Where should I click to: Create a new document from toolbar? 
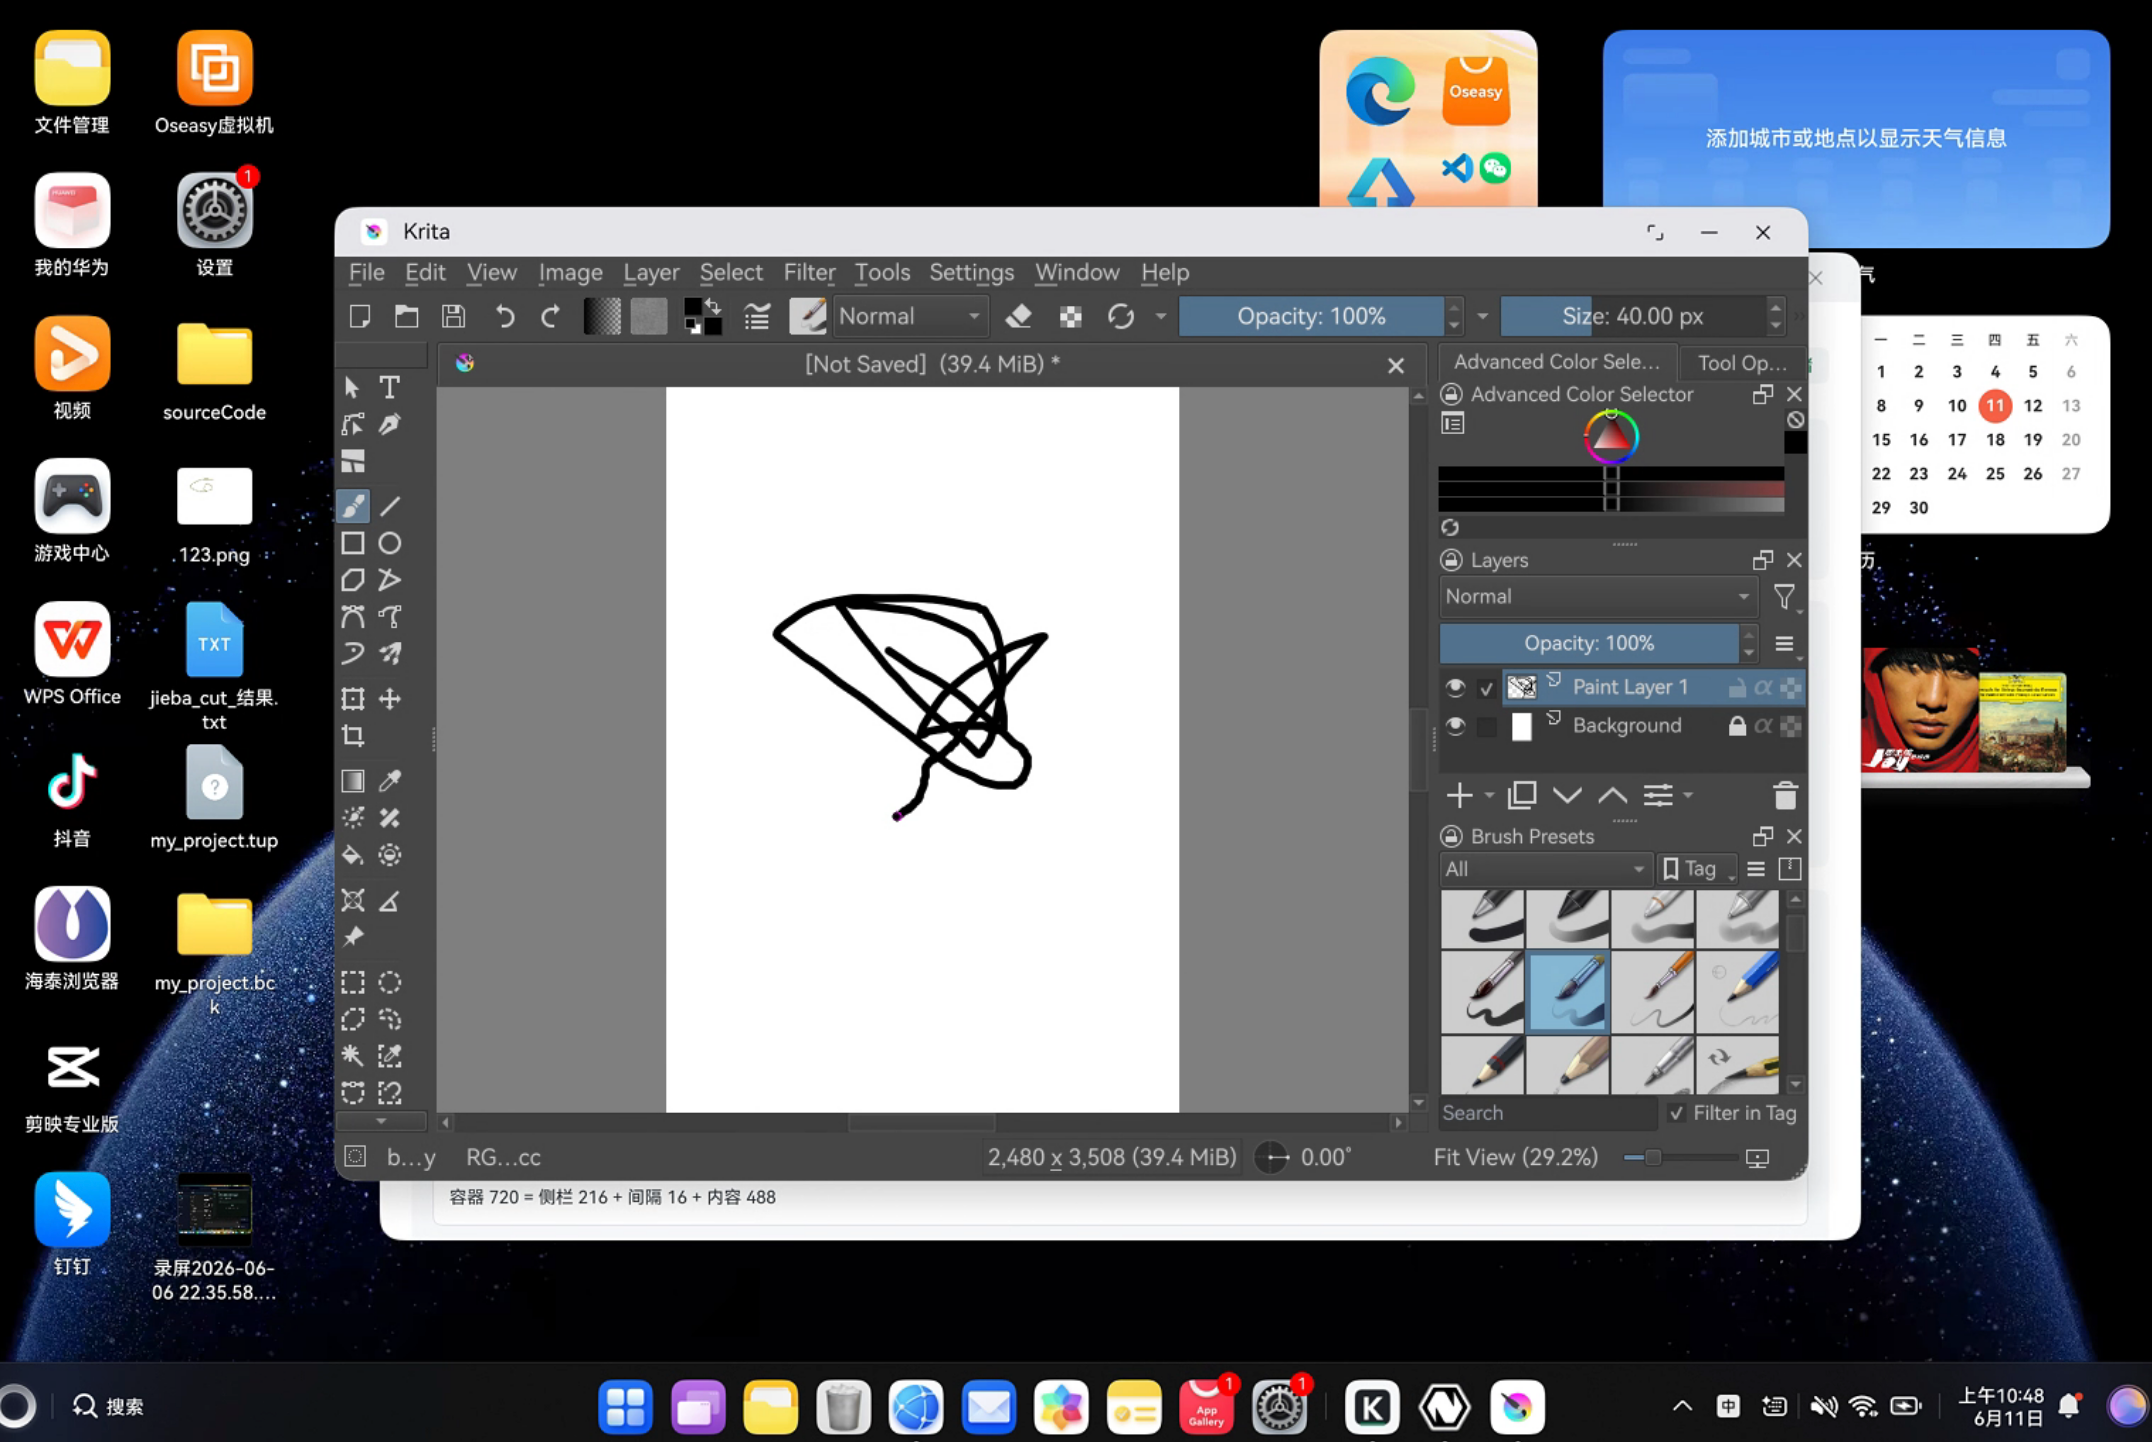(359, 317)
